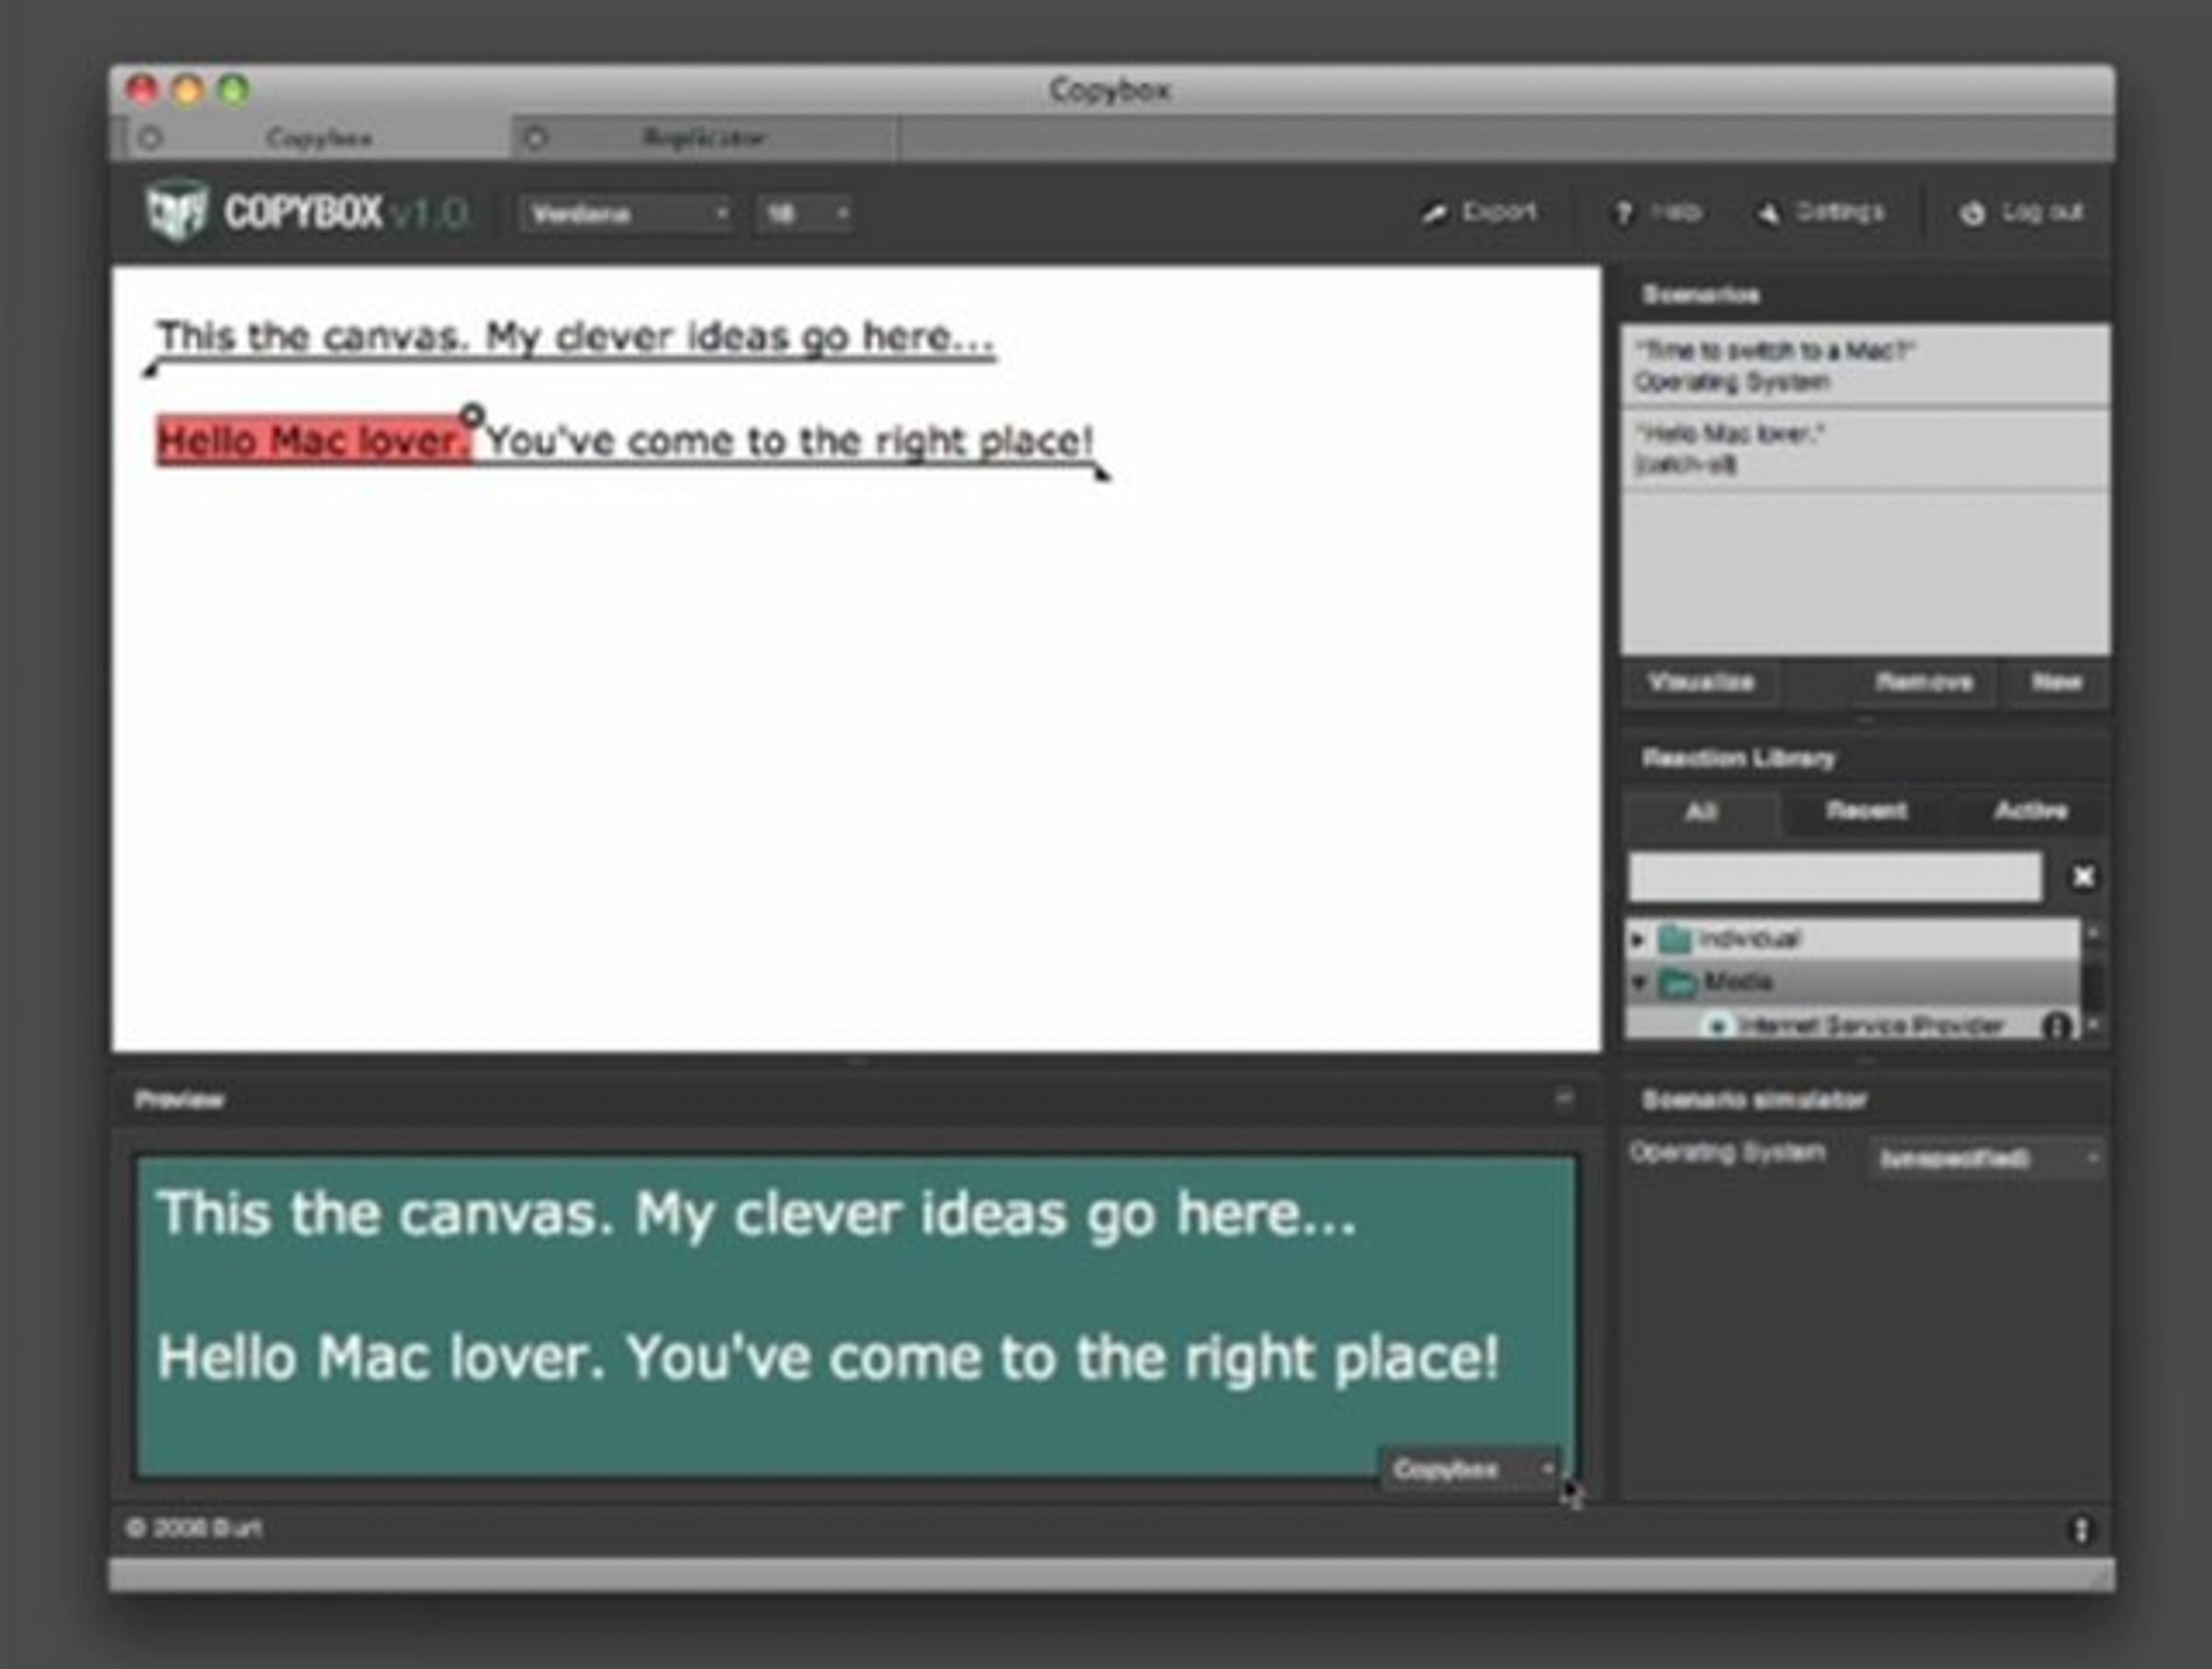
Task: Click "This the canvas." line in the white canvas
Action: click(575, 337)
